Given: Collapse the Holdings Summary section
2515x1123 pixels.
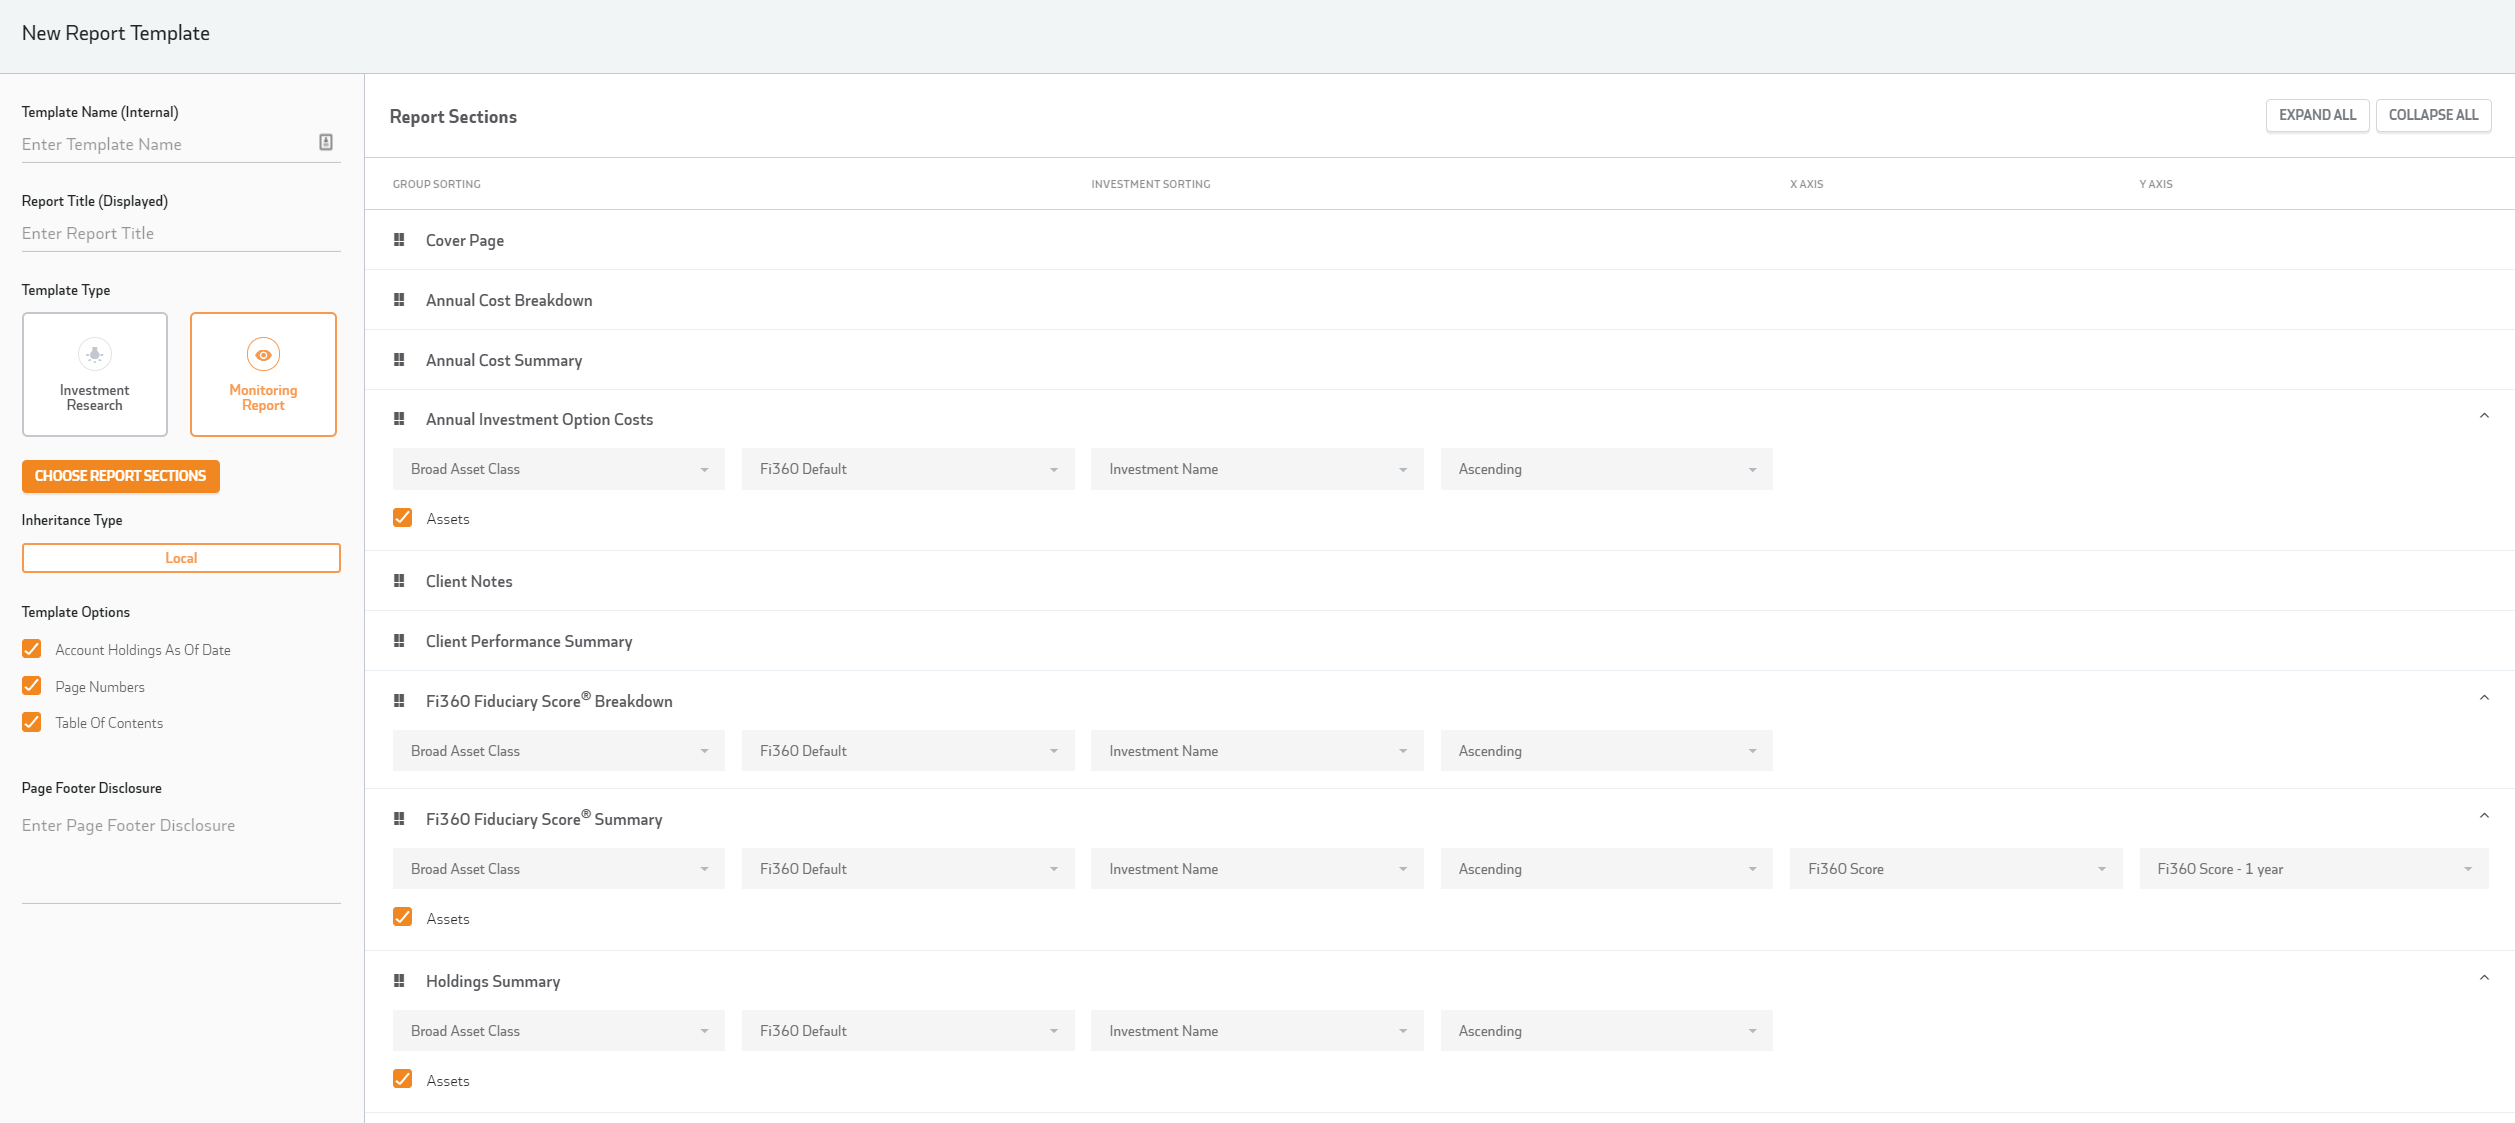Looking at the screenshot, I should coord(2484,979).
